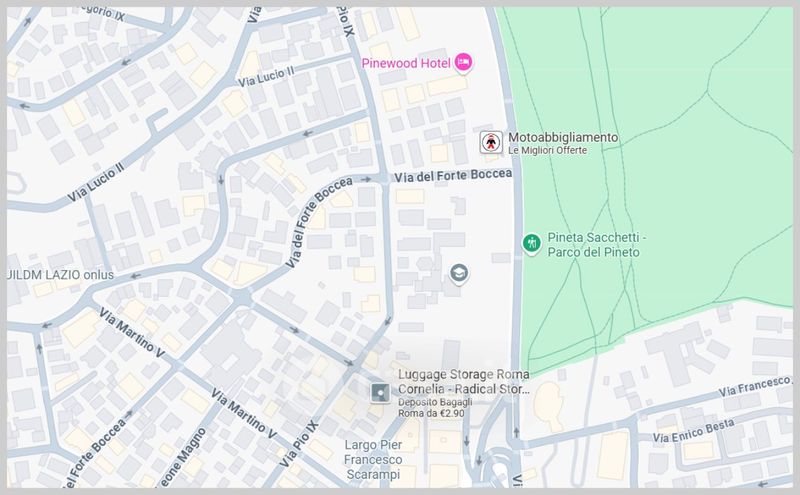The image size is (800, 495).
Task: Click the Motoabbigliamento place label
Action: point(563,137)
